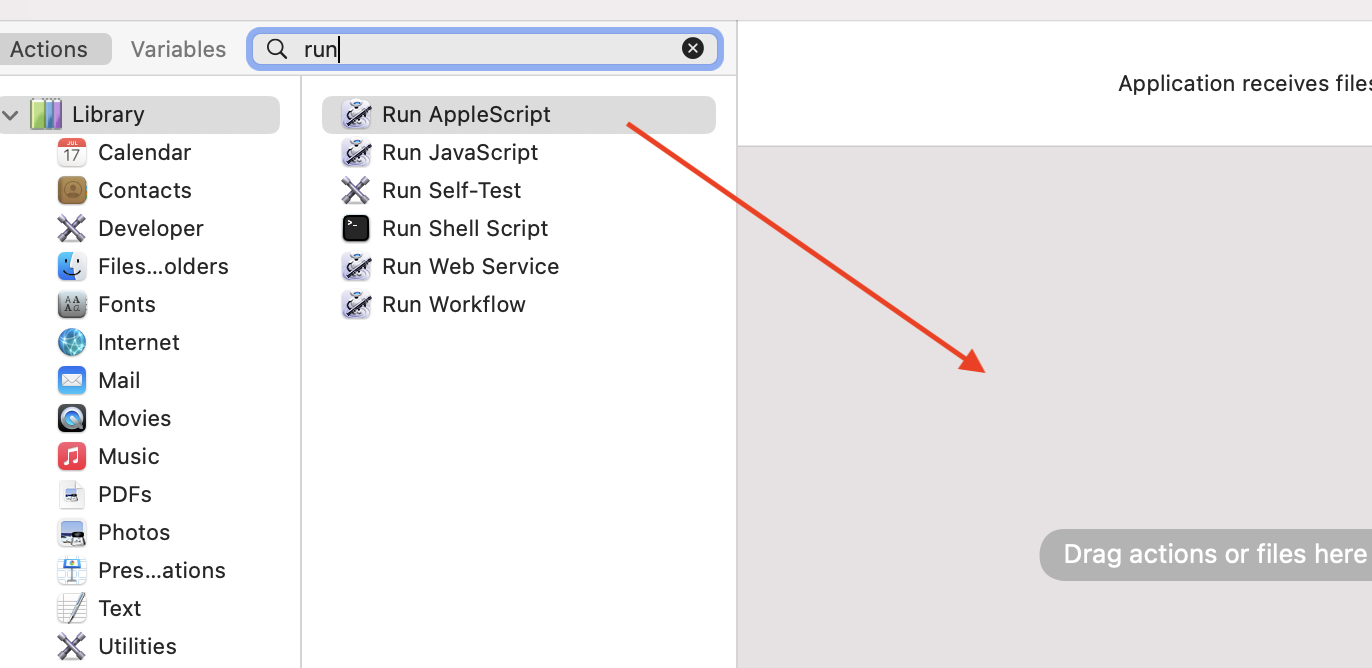Select the Mail envelope icon

[72, 381]
